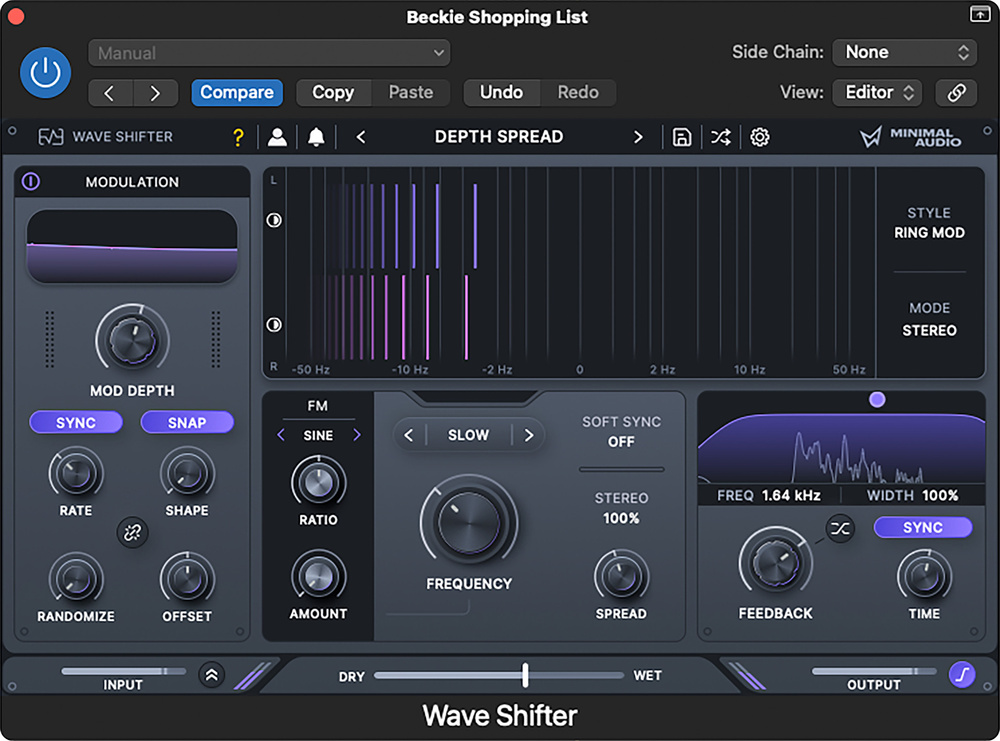Toggle the Modulation section power icon
Image resolution: width=1000 pixels, height=741 pixels.
coord(31,182)
